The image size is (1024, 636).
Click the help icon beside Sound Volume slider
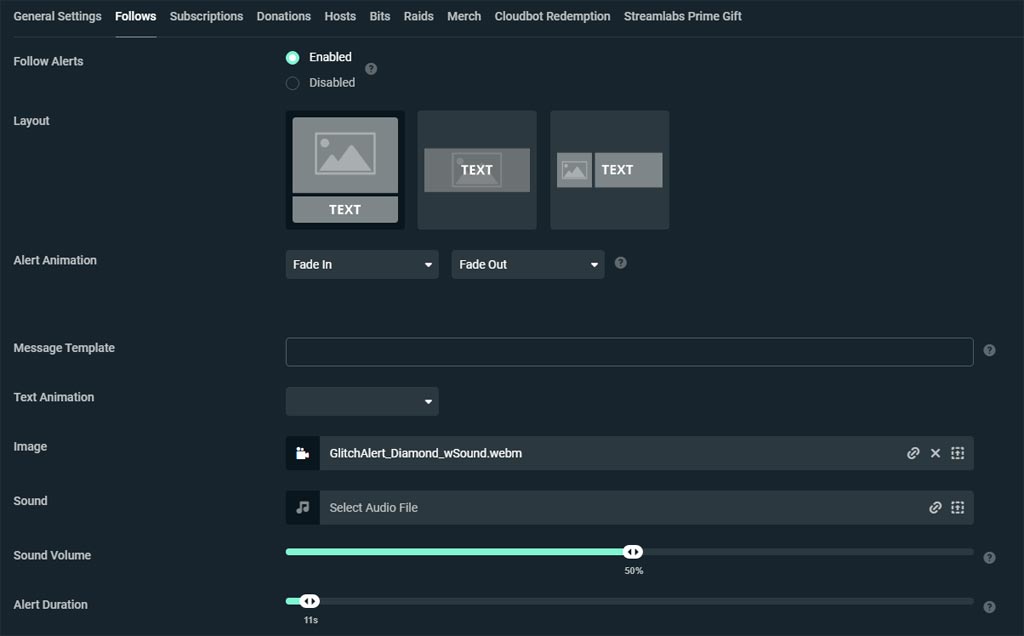point(989,558)
